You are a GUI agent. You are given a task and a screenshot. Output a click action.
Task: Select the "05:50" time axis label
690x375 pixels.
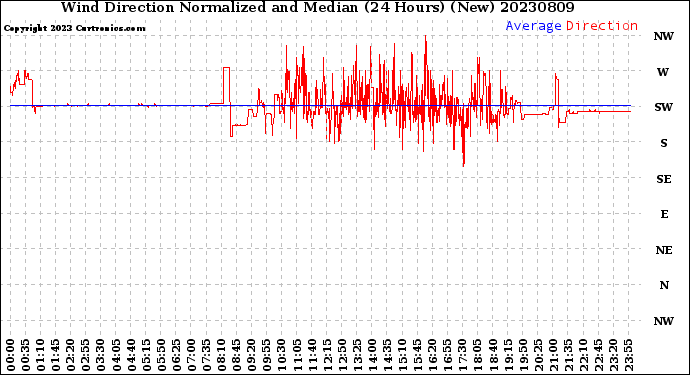[161, 355]
